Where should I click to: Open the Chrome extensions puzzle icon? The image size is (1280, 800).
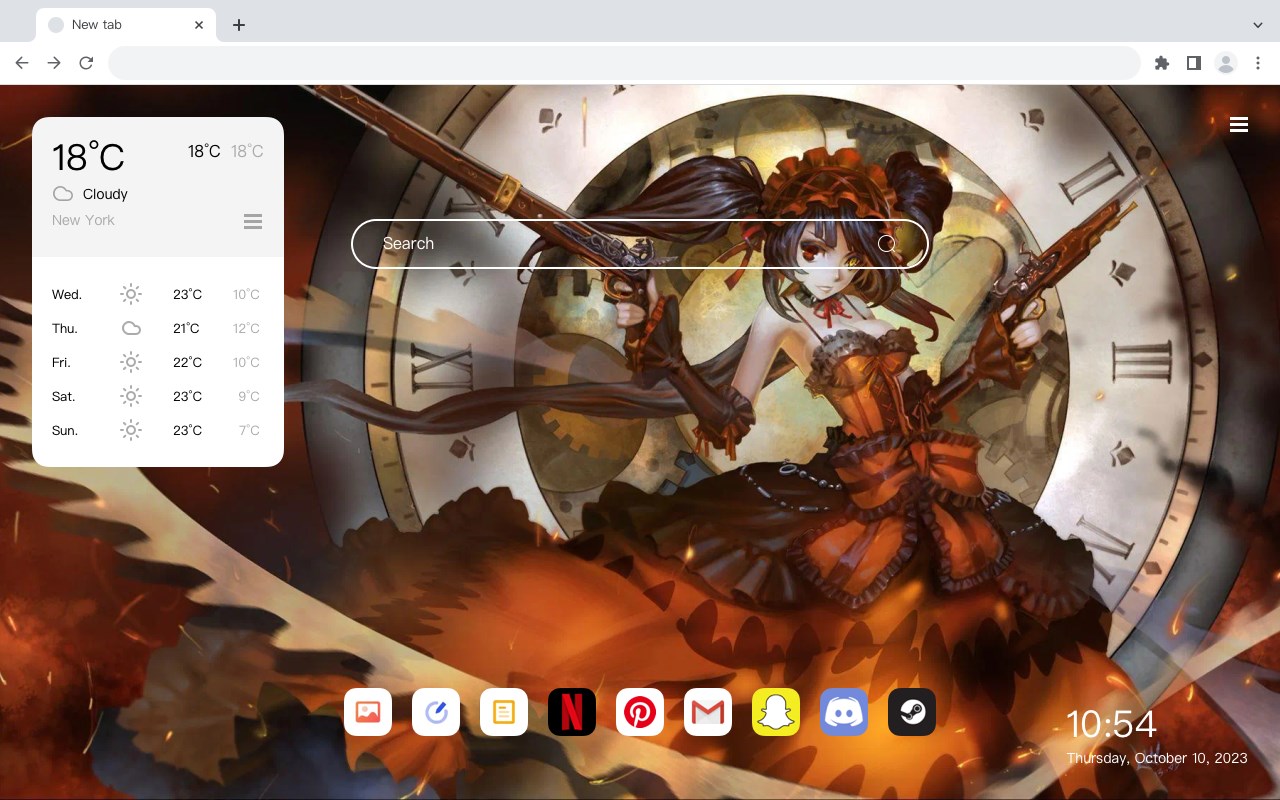(x=1162, y=63)
